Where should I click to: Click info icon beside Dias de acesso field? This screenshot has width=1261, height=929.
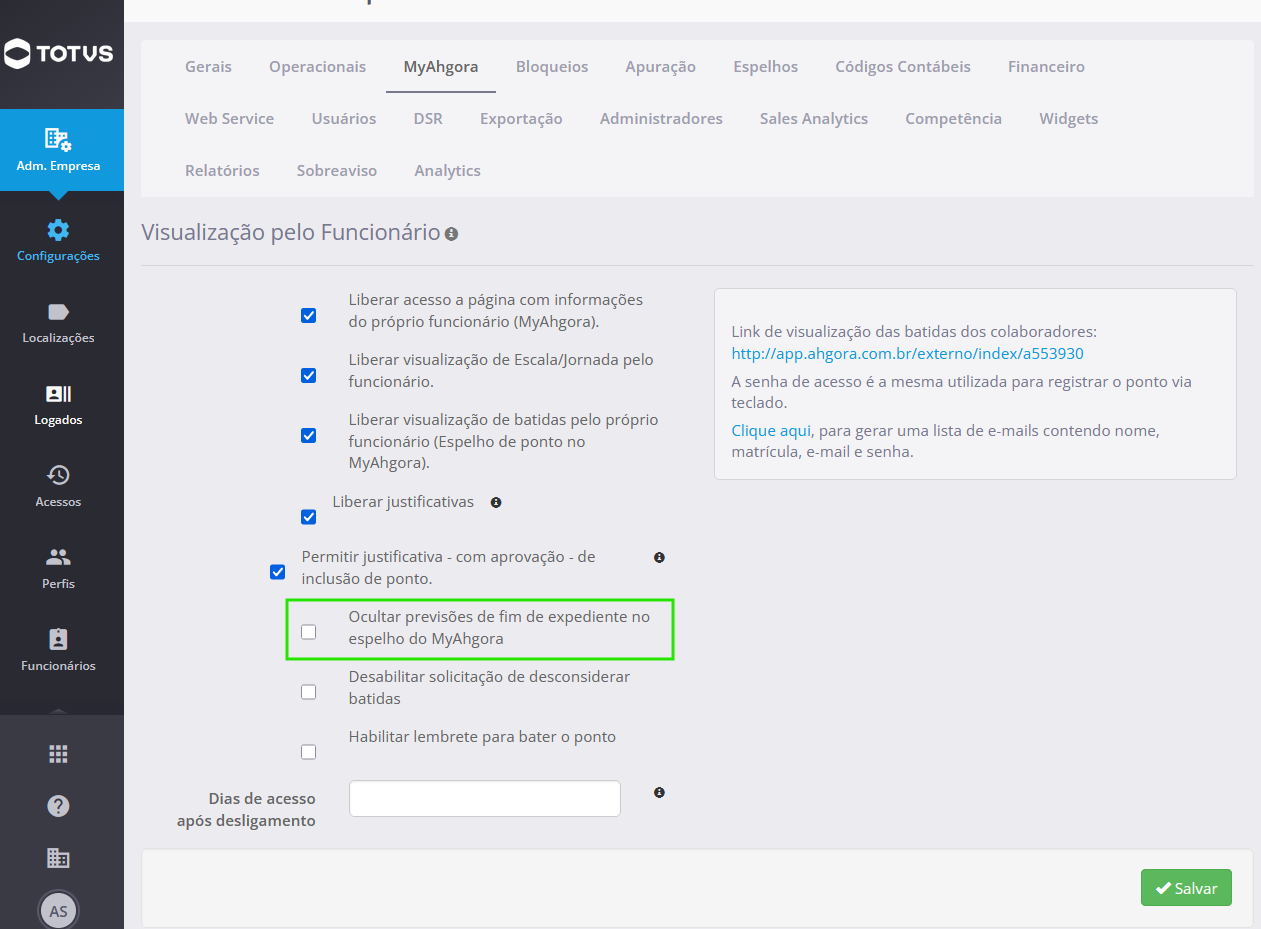(659, 792)
